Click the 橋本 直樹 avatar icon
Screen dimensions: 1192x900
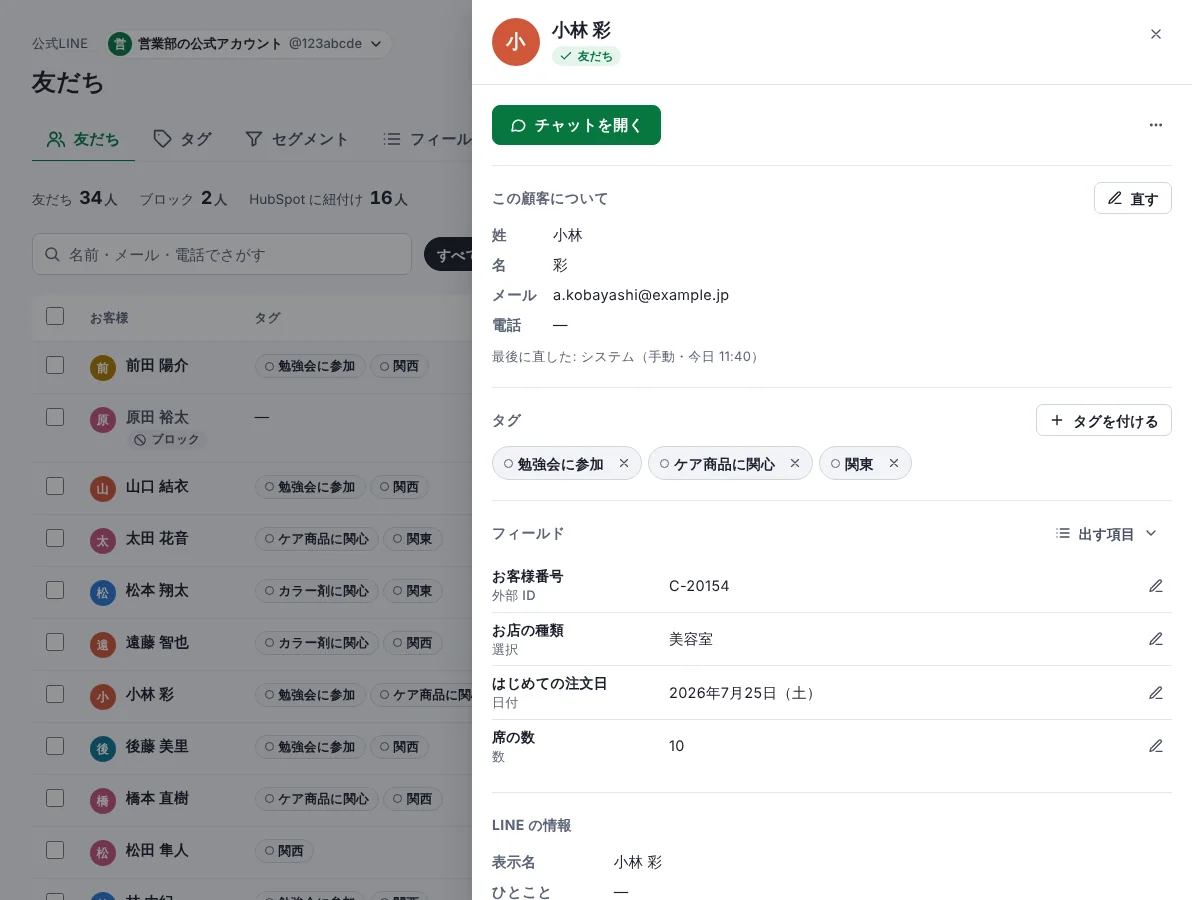click(x=103, y=801)
